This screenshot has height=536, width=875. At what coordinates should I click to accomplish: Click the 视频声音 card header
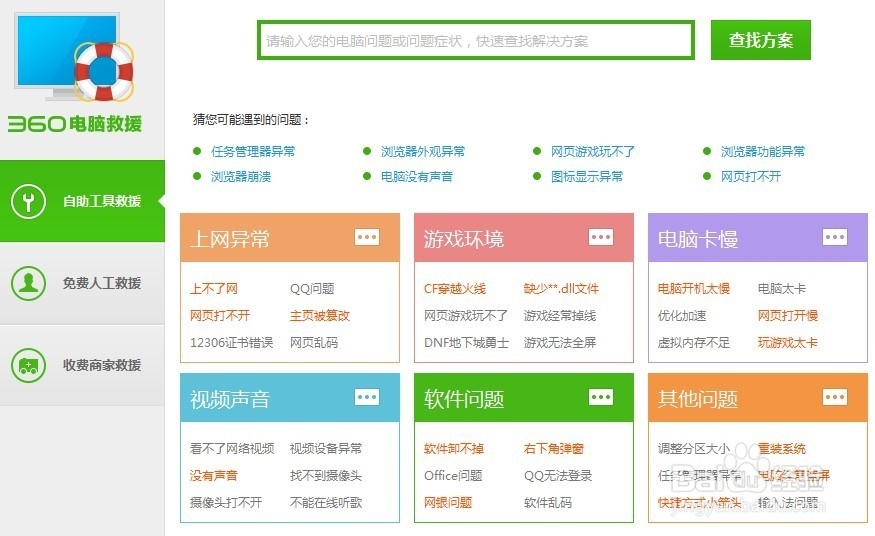[x=290, y=398]
